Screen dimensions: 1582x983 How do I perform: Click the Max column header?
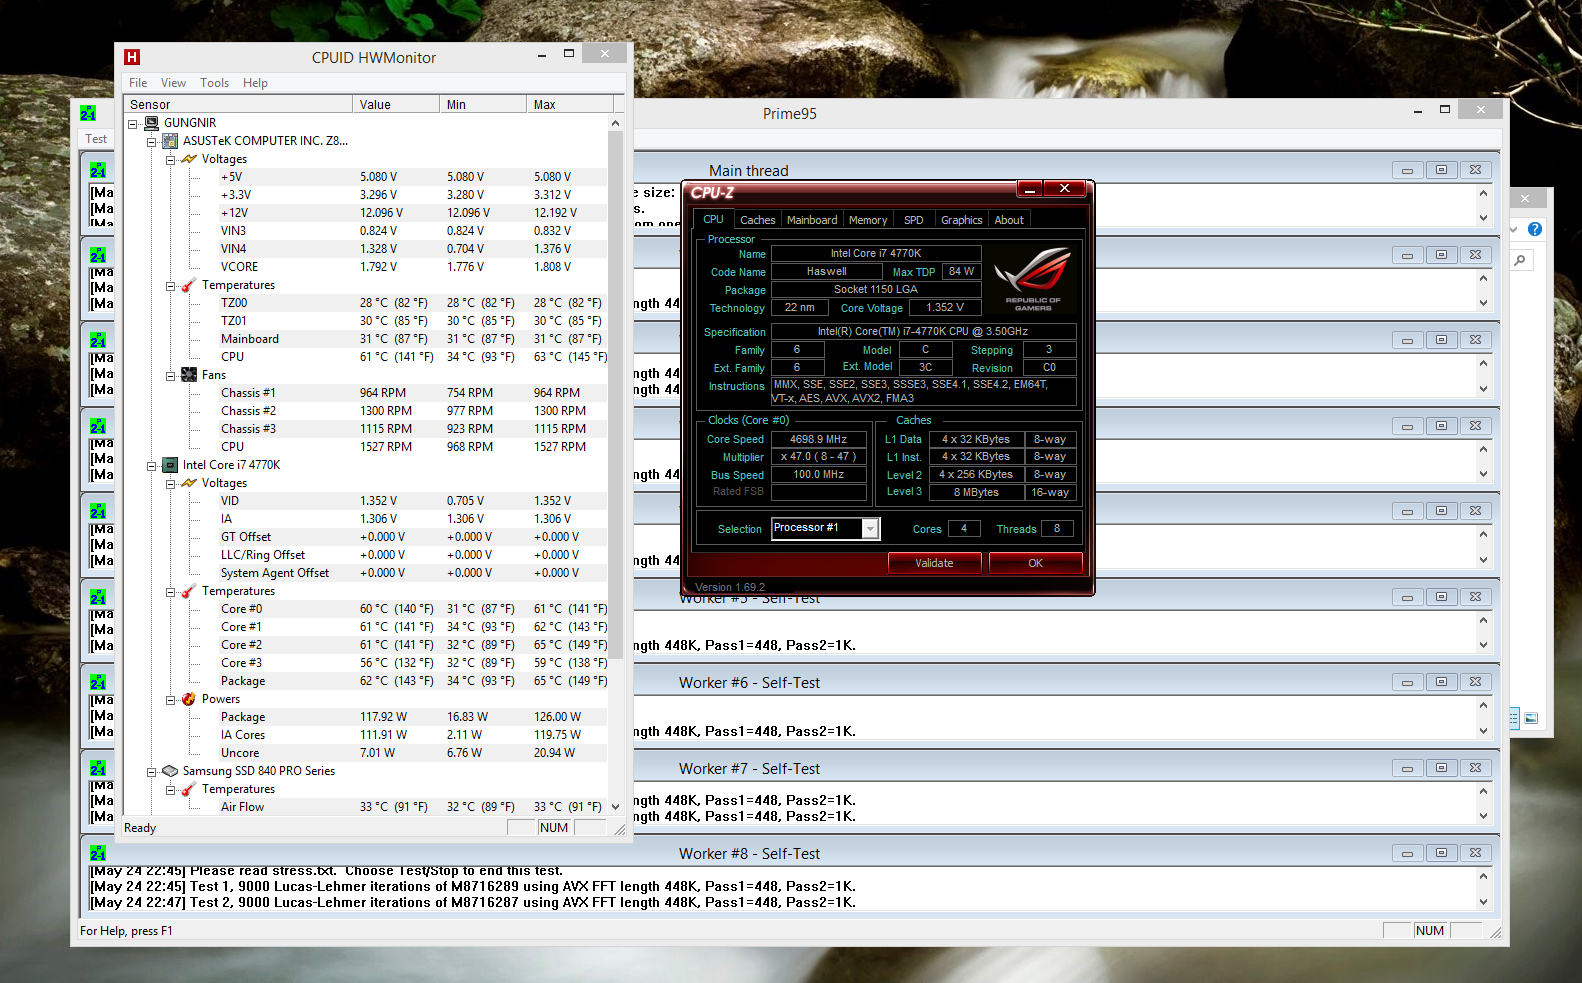click(570, 104)
